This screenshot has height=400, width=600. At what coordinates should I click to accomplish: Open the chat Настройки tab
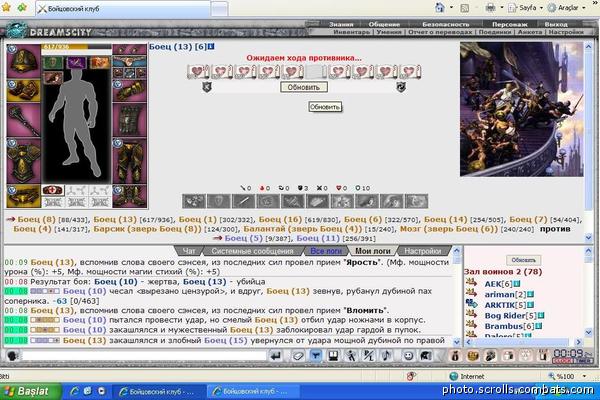[423, 251]
